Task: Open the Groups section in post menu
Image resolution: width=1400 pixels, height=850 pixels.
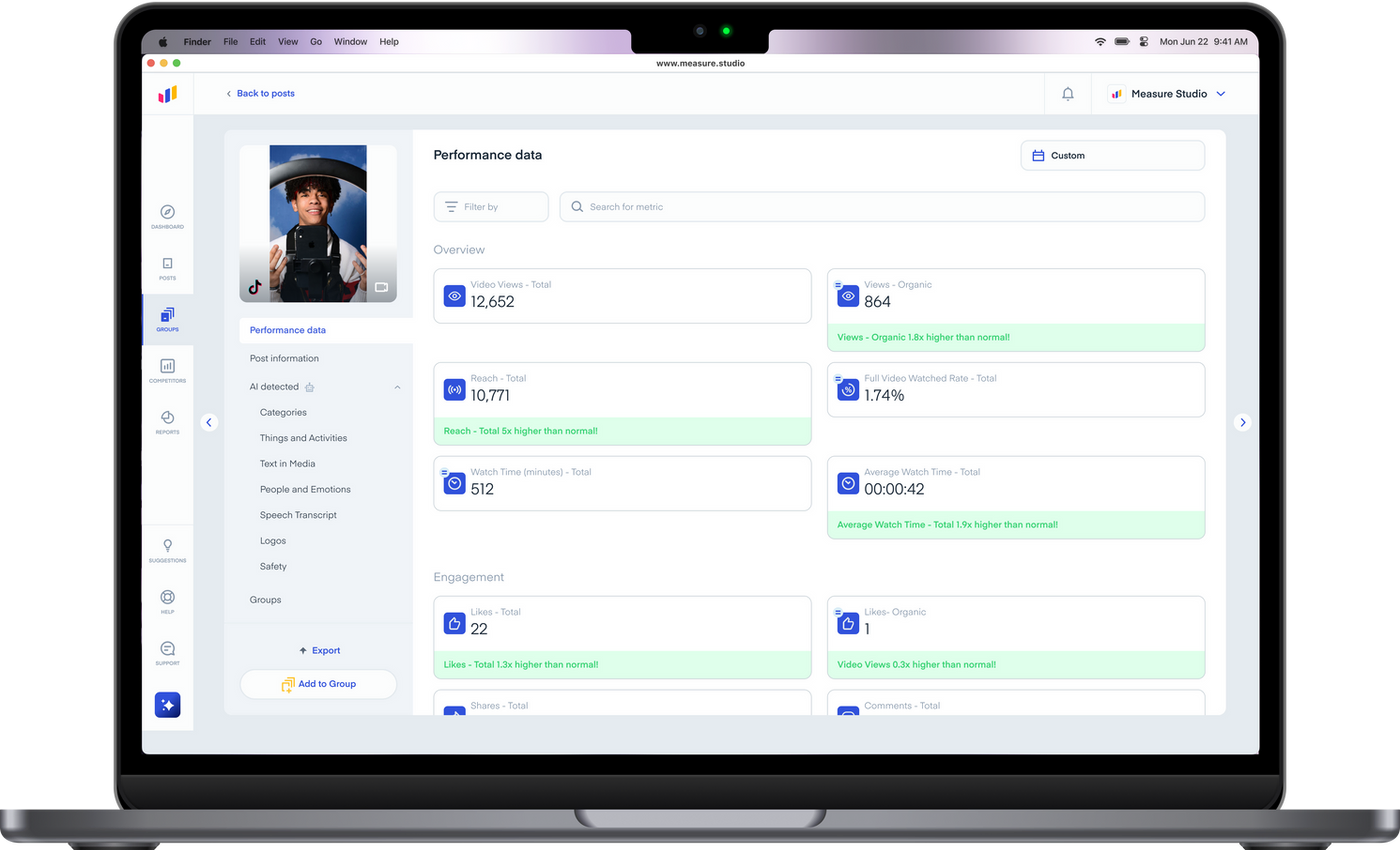Action: pos(266,600)
